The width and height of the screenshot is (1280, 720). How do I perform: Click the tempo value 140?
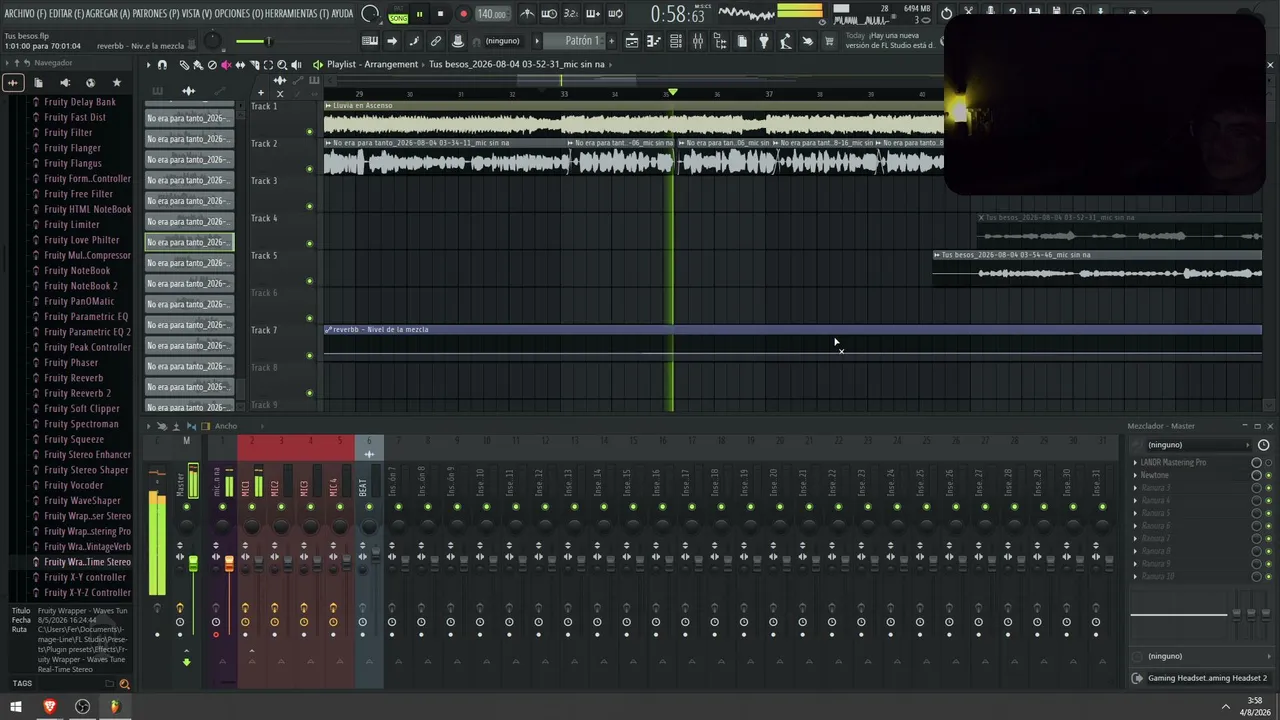pos(491,14)
